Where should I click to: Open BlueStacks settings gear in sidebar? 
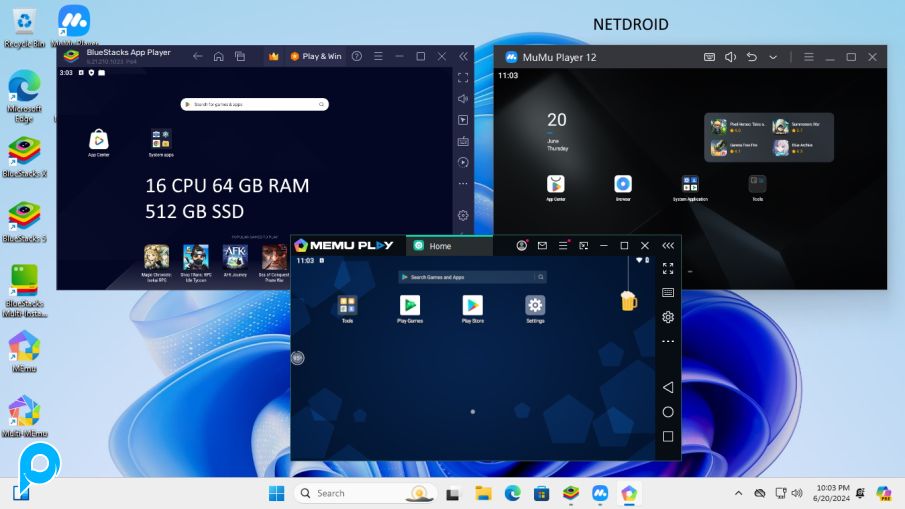pos(463,215)
